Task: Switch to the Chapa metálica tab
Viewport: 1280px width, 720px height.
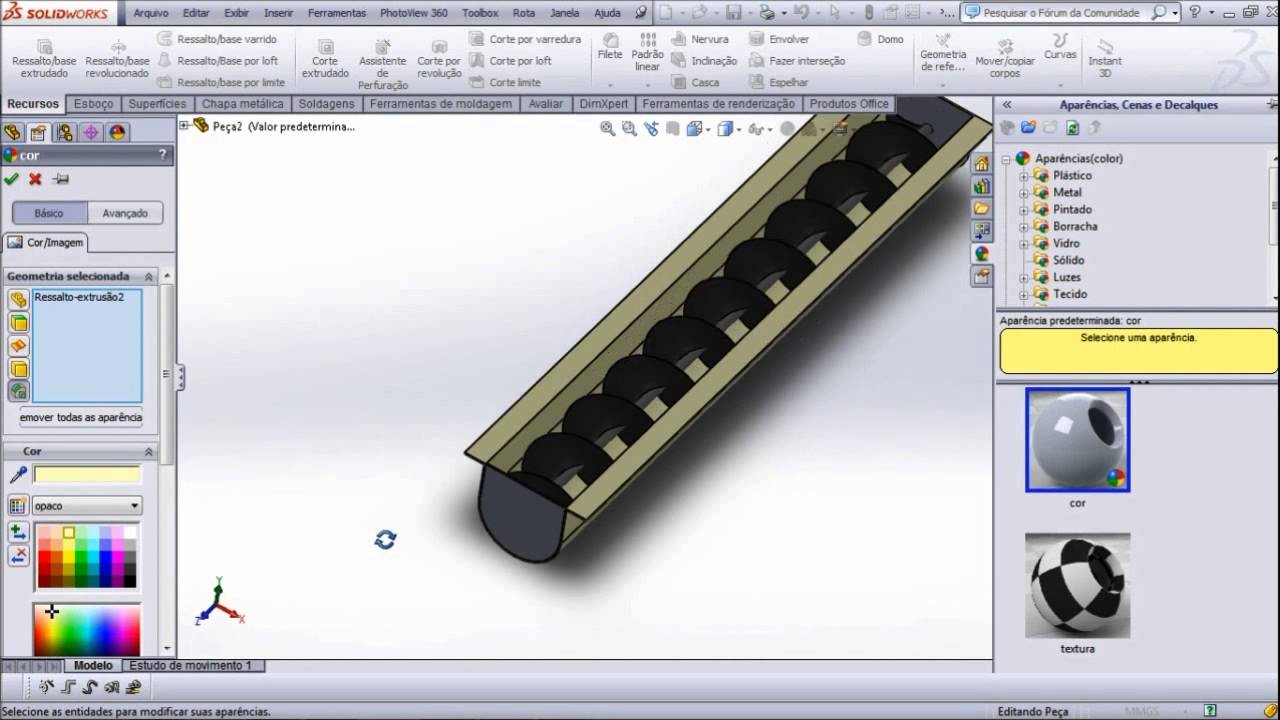Action: click(243, 104)
